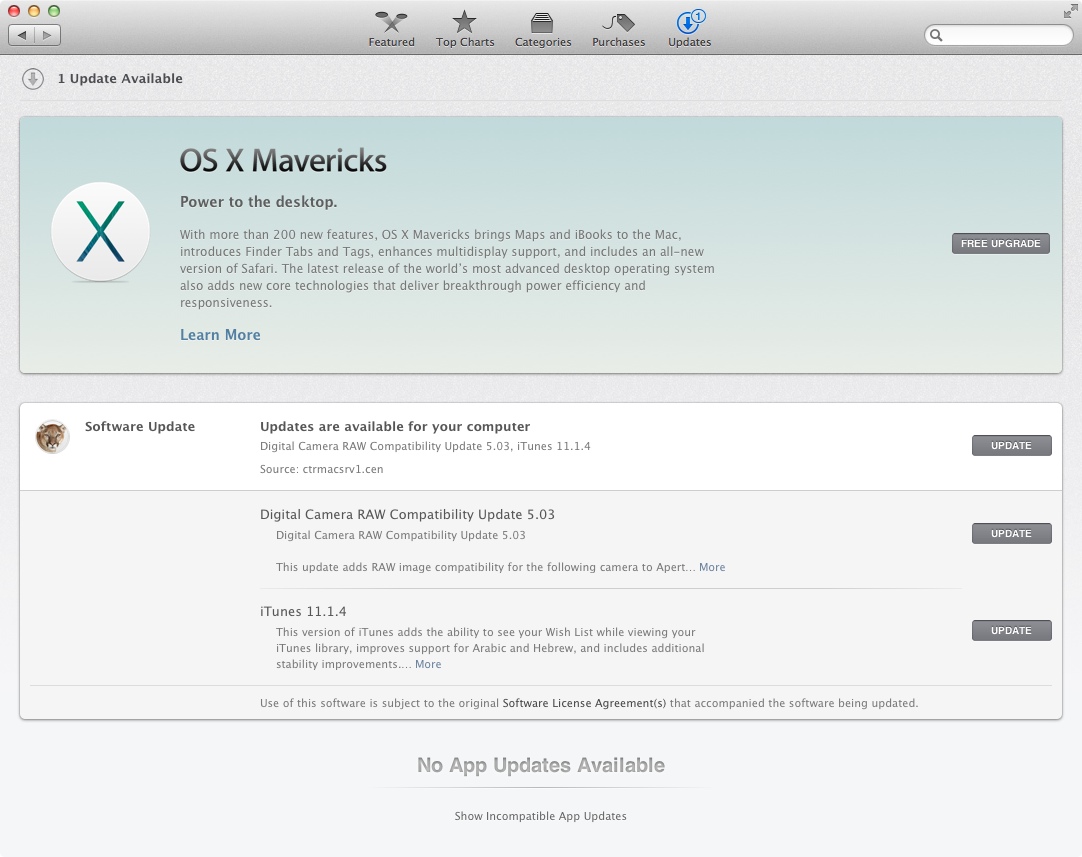This screenshot has width=1082, height=857.
Task: Click the 1 Update Available heading
Action: tap(120, 79)
